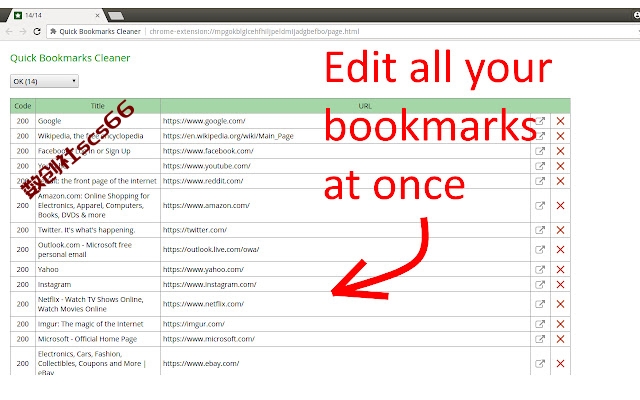Edit the Amazon.com Online Shopping title cell
Image resolution: width=640 pixels, height=400 pixels.
pos(98,205)
